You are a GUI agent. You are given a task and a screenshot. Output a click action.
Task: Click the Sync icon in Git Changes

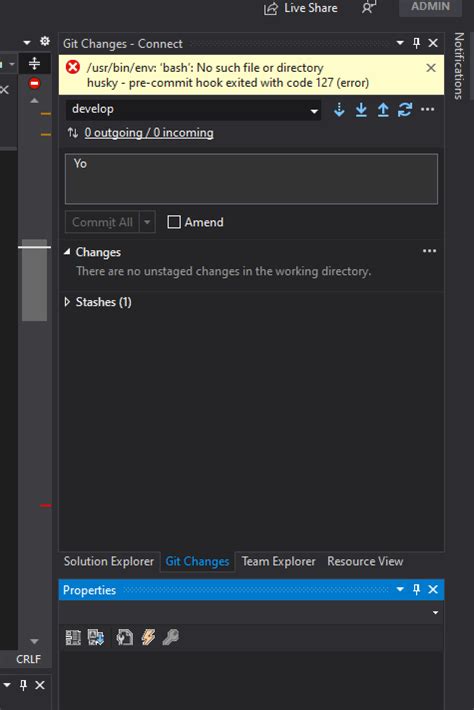click(x=405, y=110)
